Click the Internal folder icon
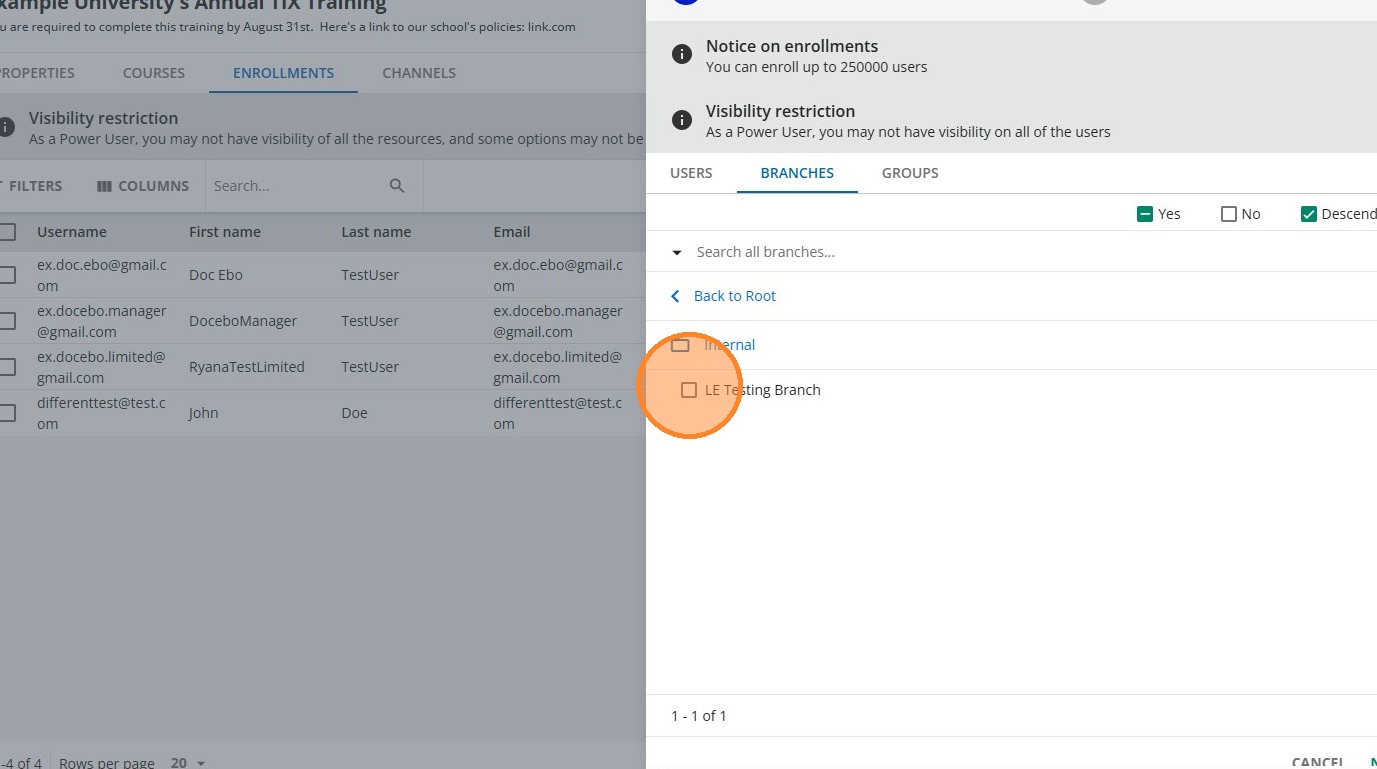 tap(680, 345)
